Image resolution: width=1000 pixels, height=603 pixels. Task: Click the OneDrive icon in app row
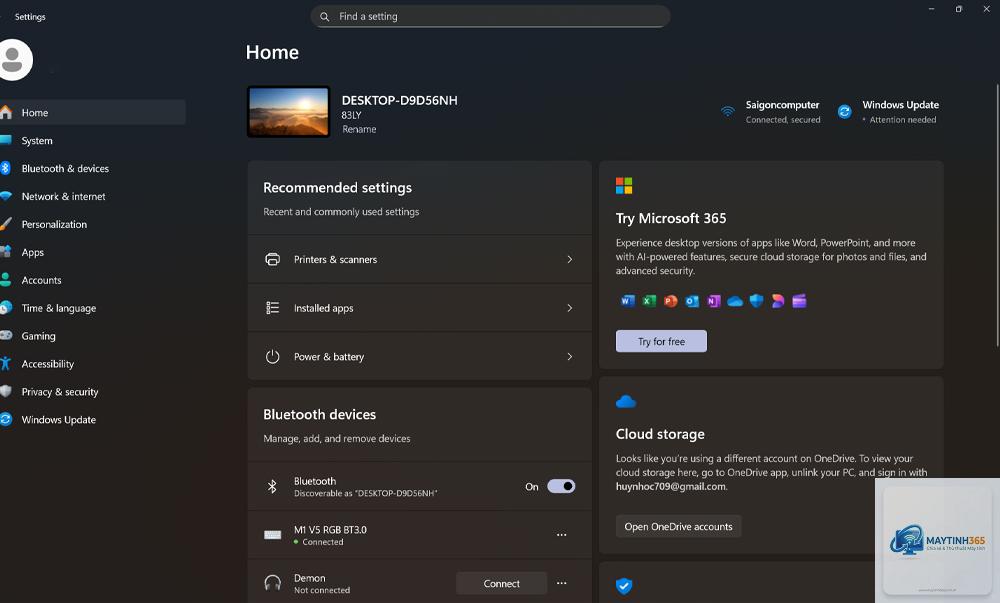[735, 301]
